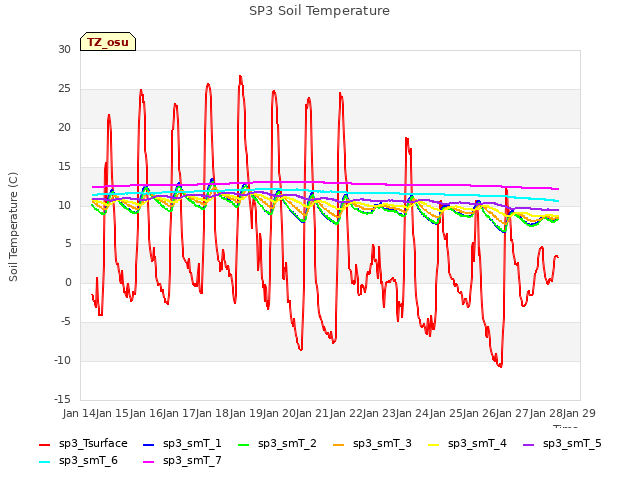This screenshot has width=640, height=480.
Task: Click the yellow sp3_smT_4 legend swatch
Action: coord(433,444)
